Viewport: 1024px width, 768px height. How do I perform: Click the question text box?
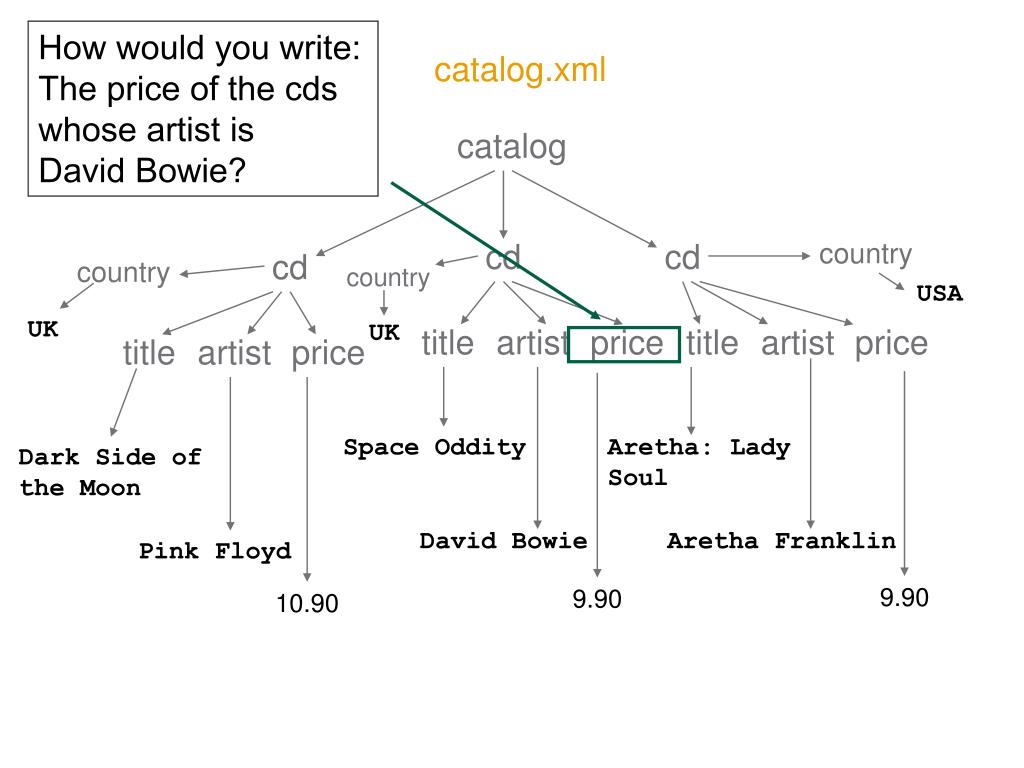[x=203, y=108]
